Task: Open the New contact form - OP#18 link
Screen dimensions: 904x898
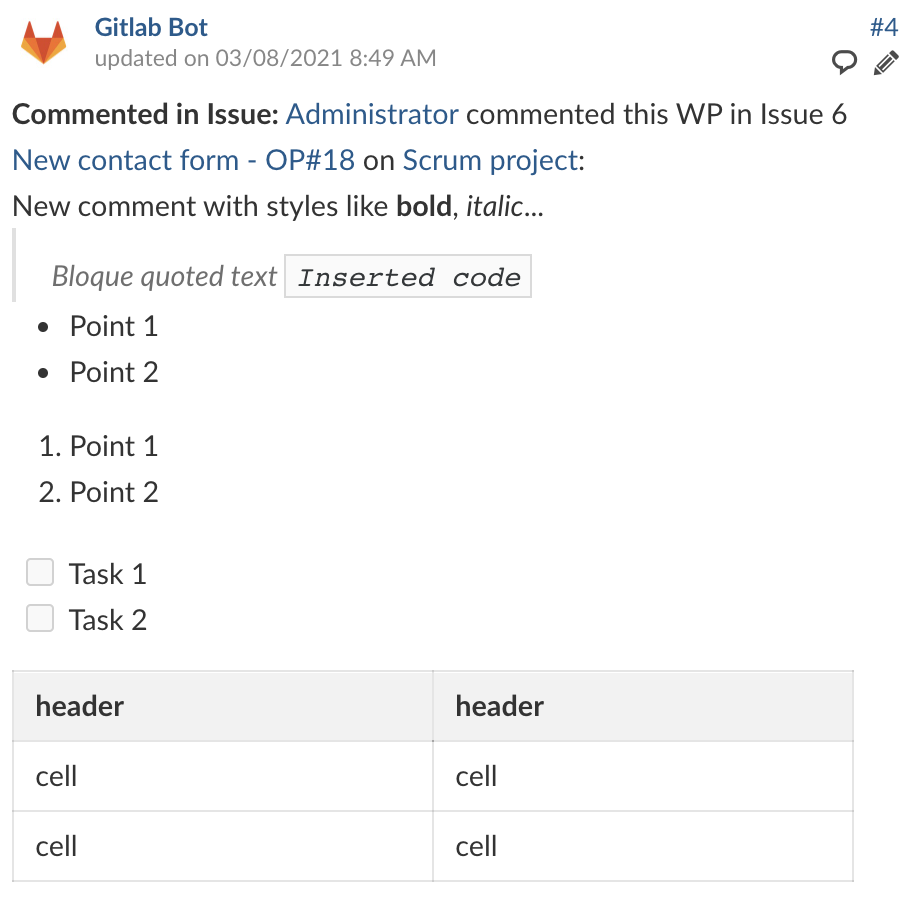Action: pyautogui.click(x=183, y=160)
